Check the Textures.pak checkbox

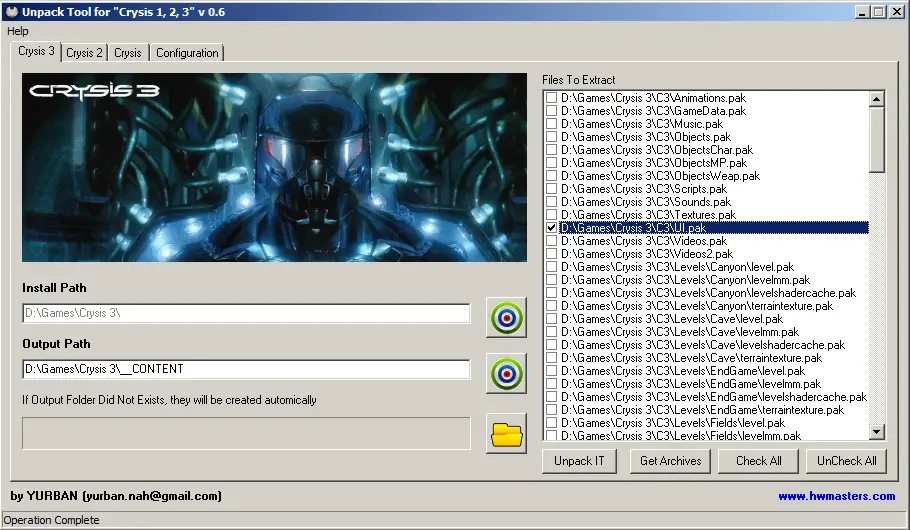[x=551, y=215]
